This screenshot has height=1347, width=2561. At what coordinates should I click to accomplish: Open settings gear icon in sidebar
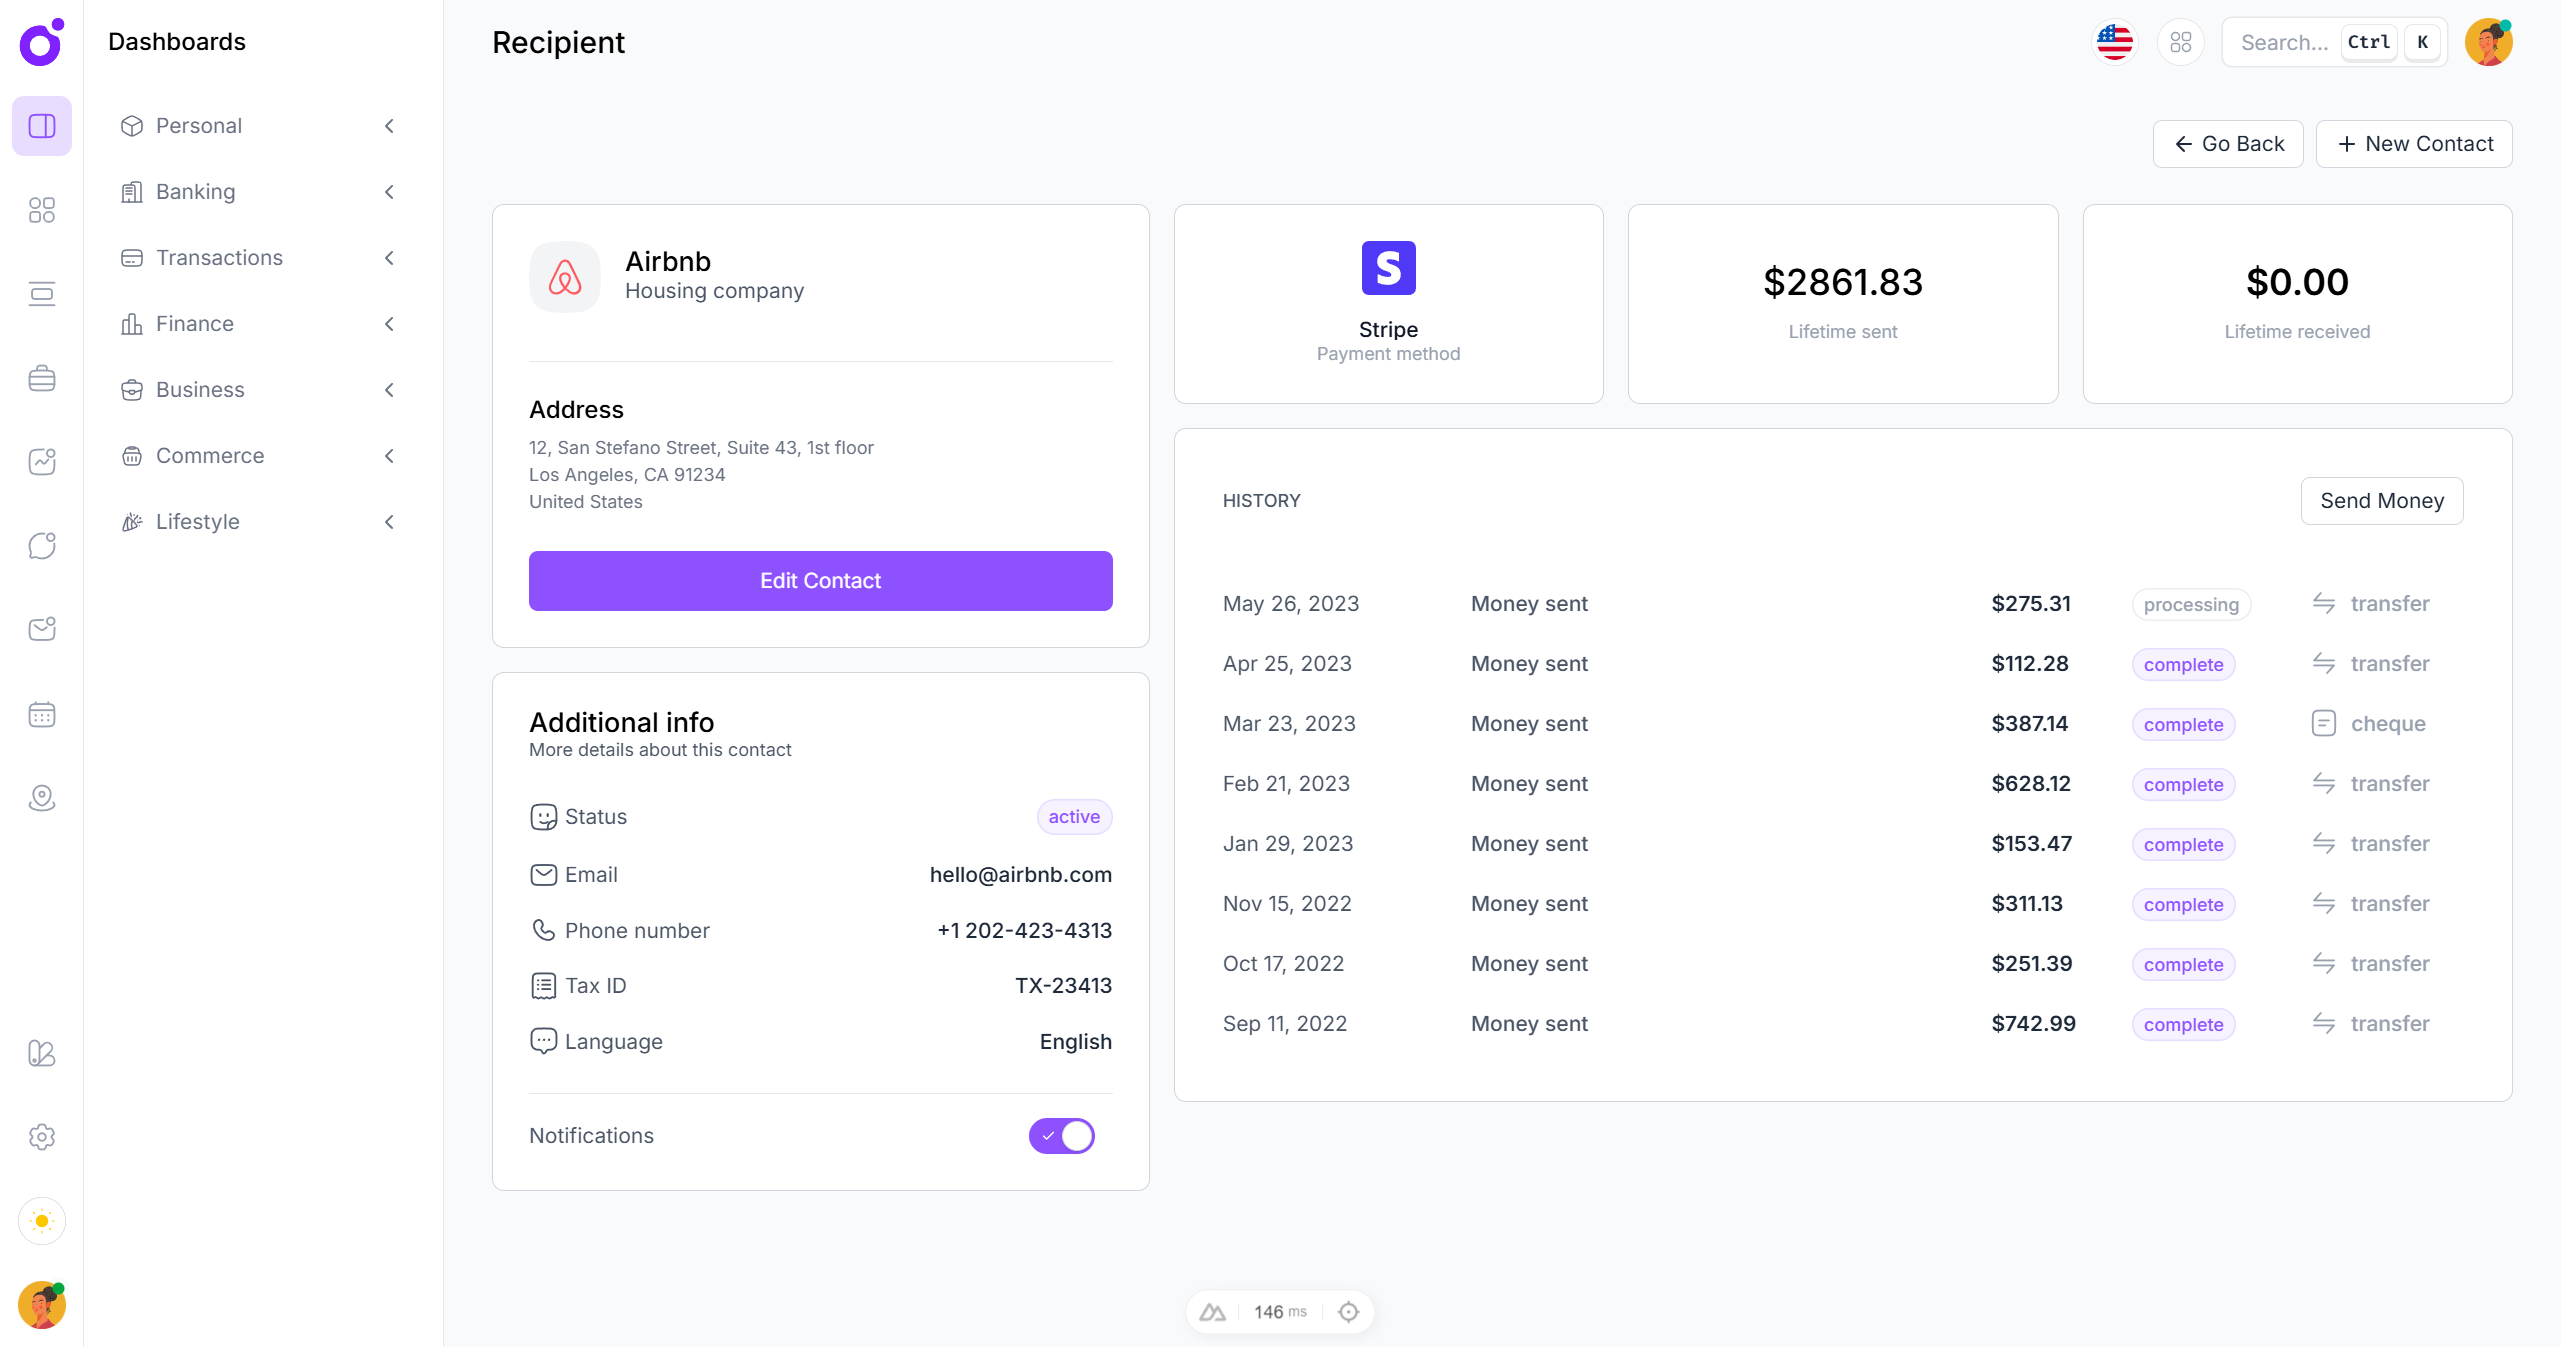[x=41, y=1137]
